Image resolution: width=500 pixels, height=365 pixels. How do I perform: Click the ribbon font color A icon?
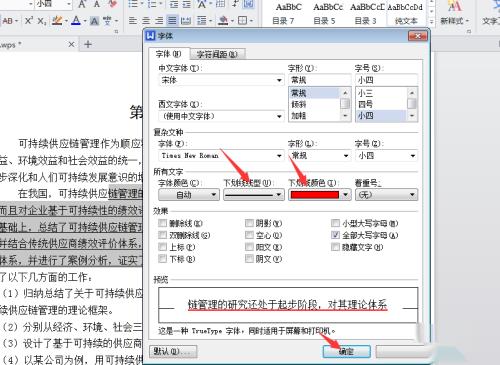point(76,21)
